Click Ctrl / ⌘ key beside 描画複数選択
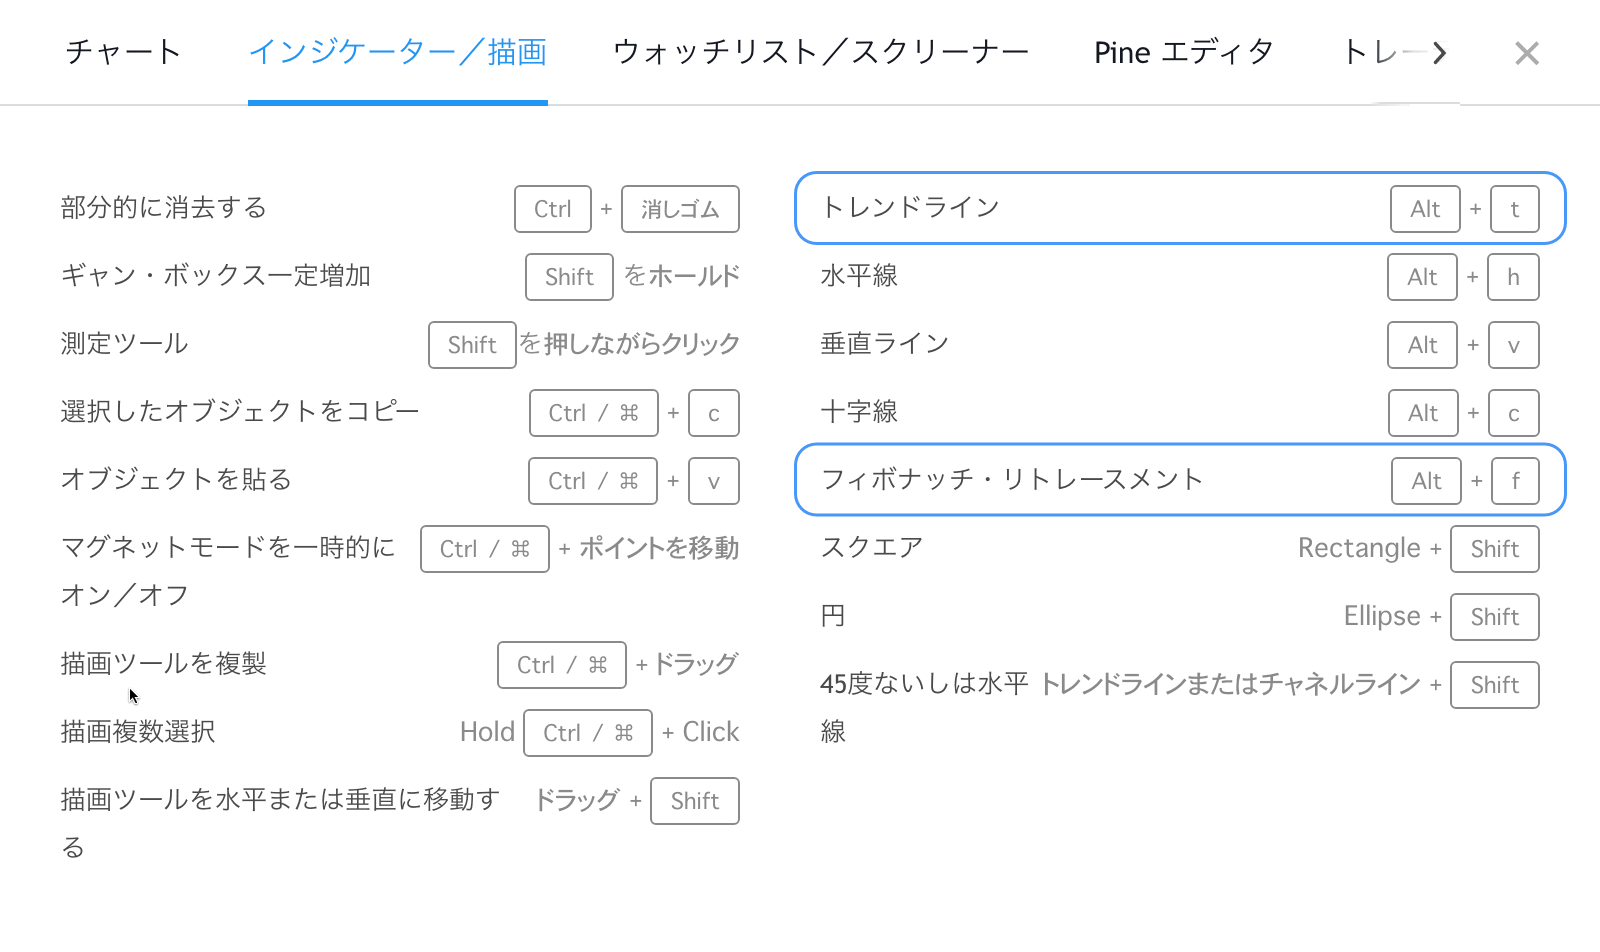The height and width of the screenshot is (952, 1600). 588,733
